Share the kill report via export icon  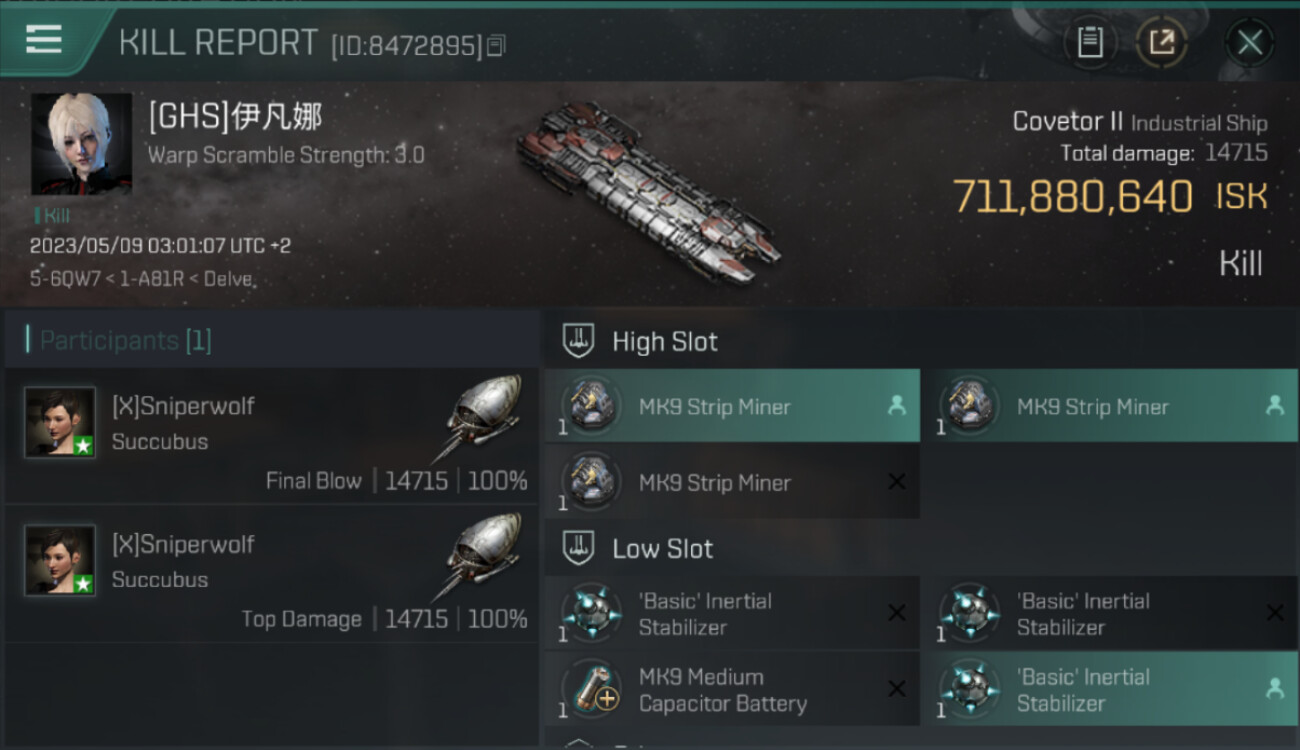(1162, 42)
